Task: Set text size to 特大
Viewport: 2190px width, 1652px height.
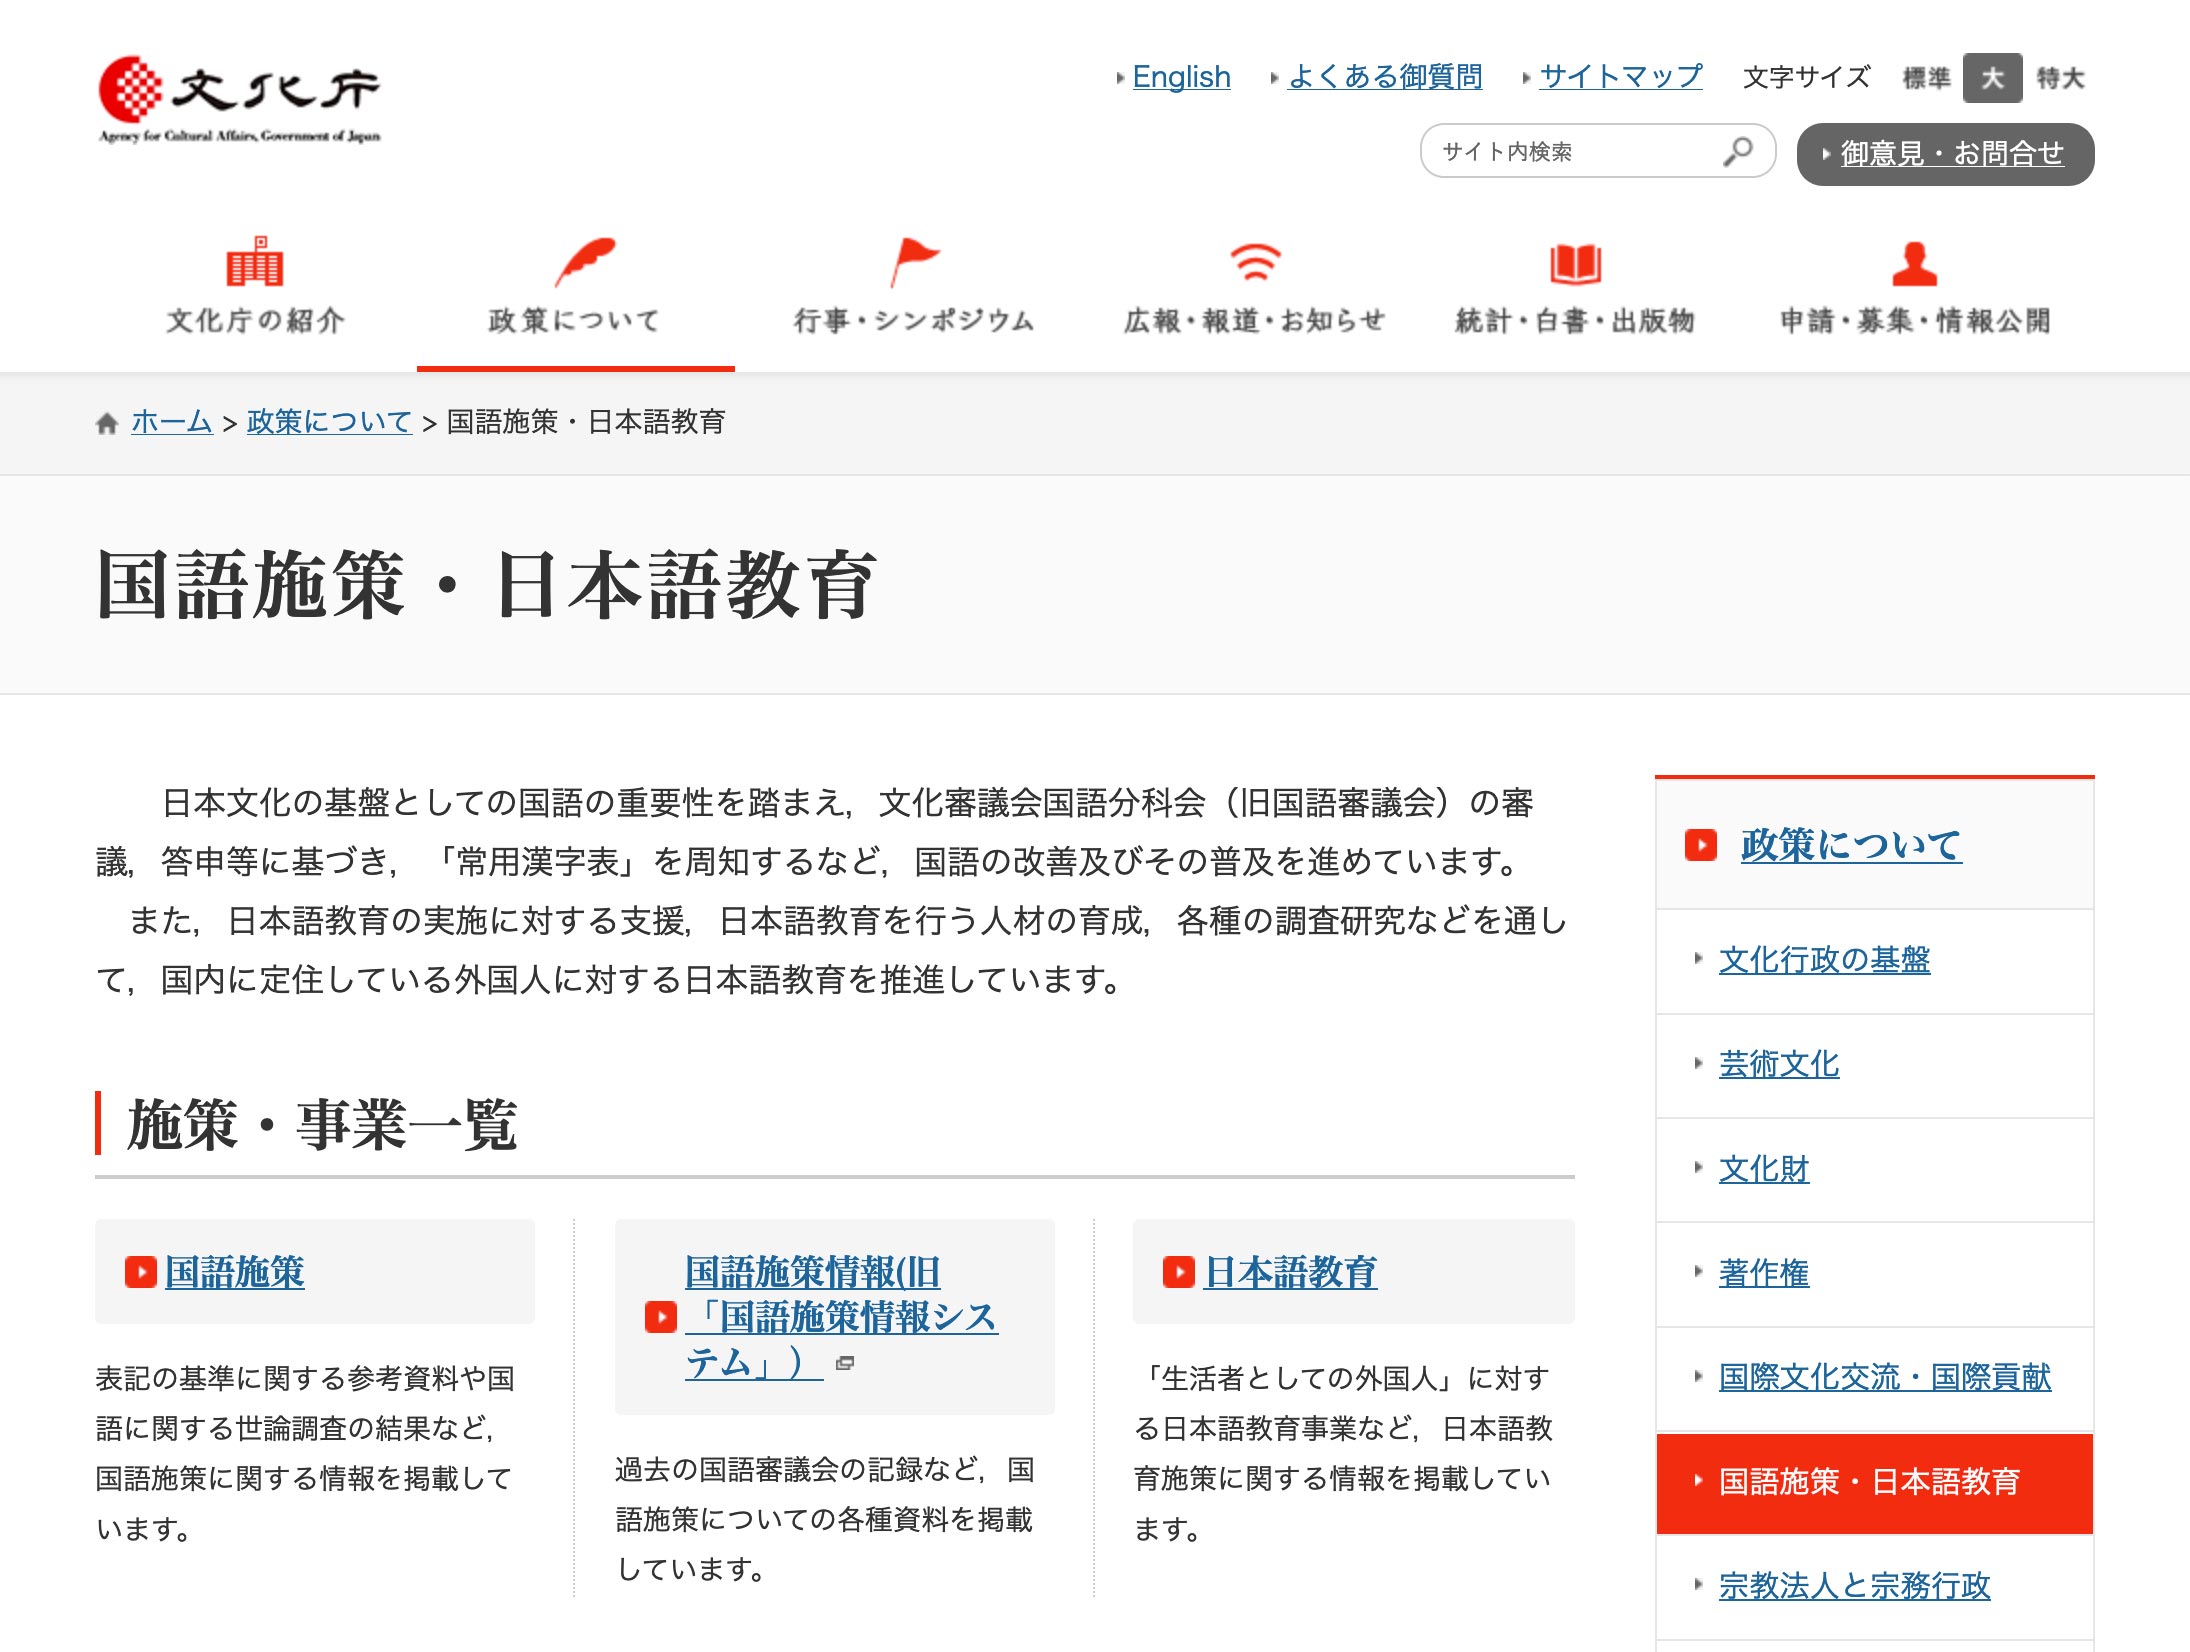Action: click(2060, 78)
